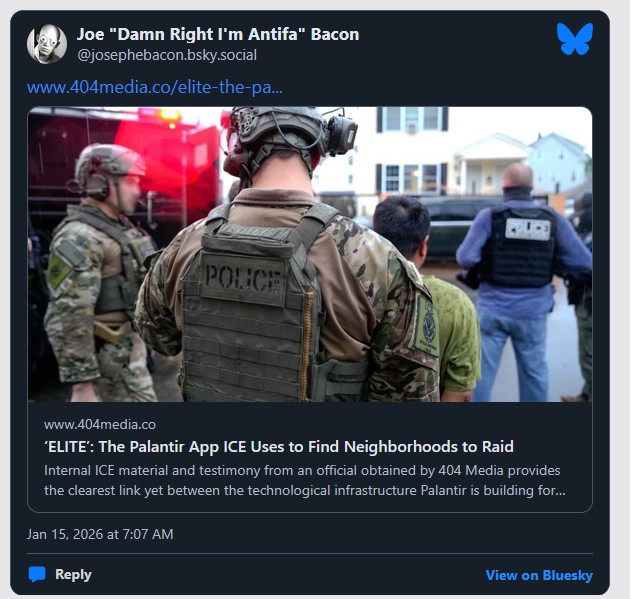636x599 pixels.
Task: Open the article preview photo
Action: point(310,254)
